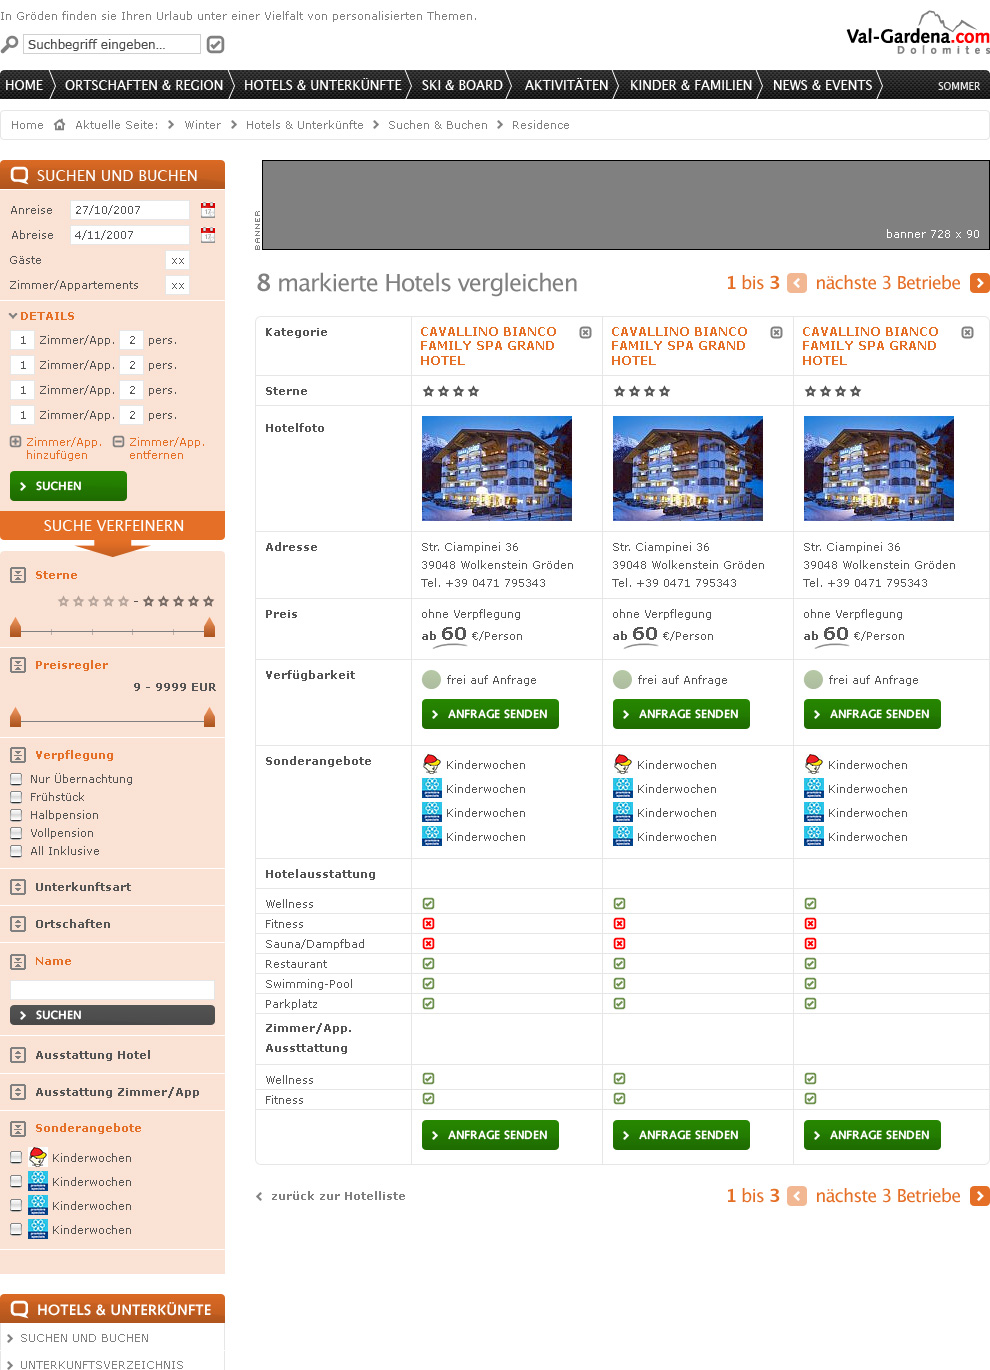Click zurück zur Hotelliste link
The height and width of the screenshot is (1370, 990).
337,1196
